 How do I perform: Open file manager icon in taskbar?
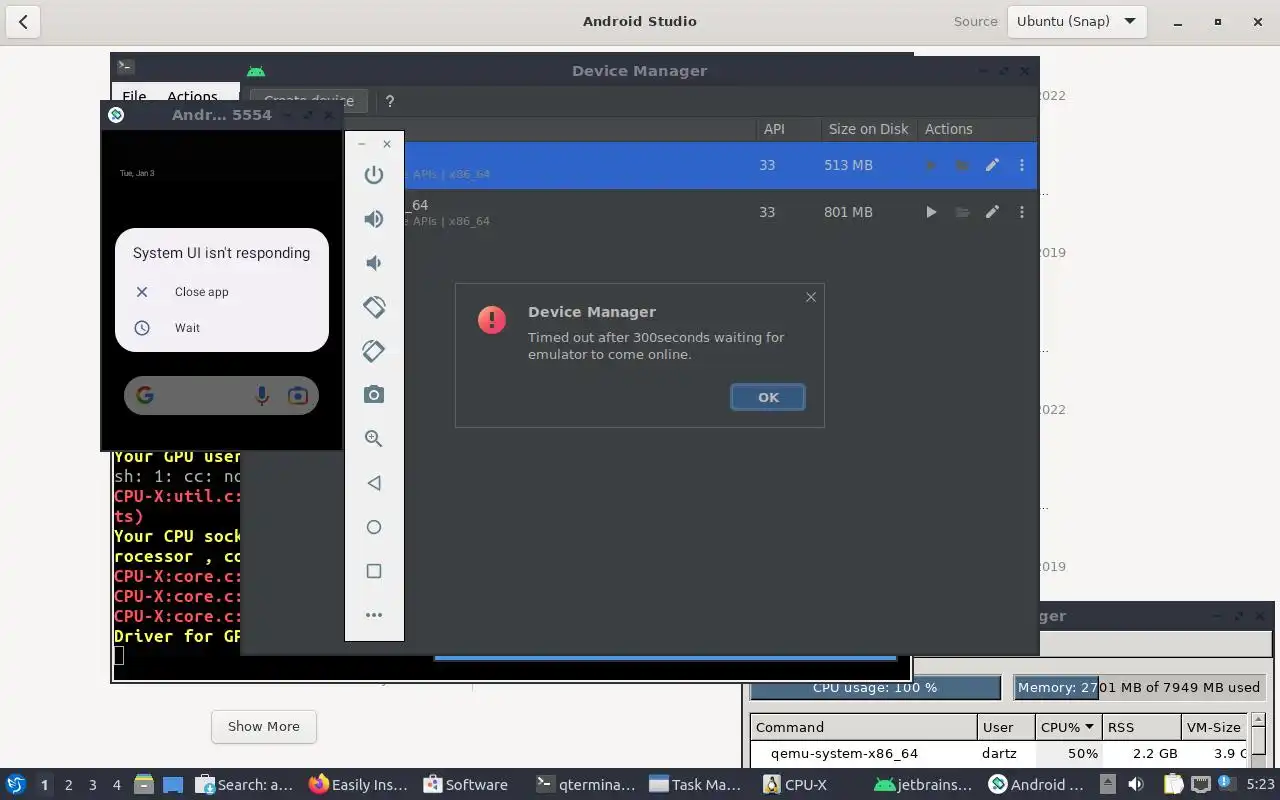[143, 784]
